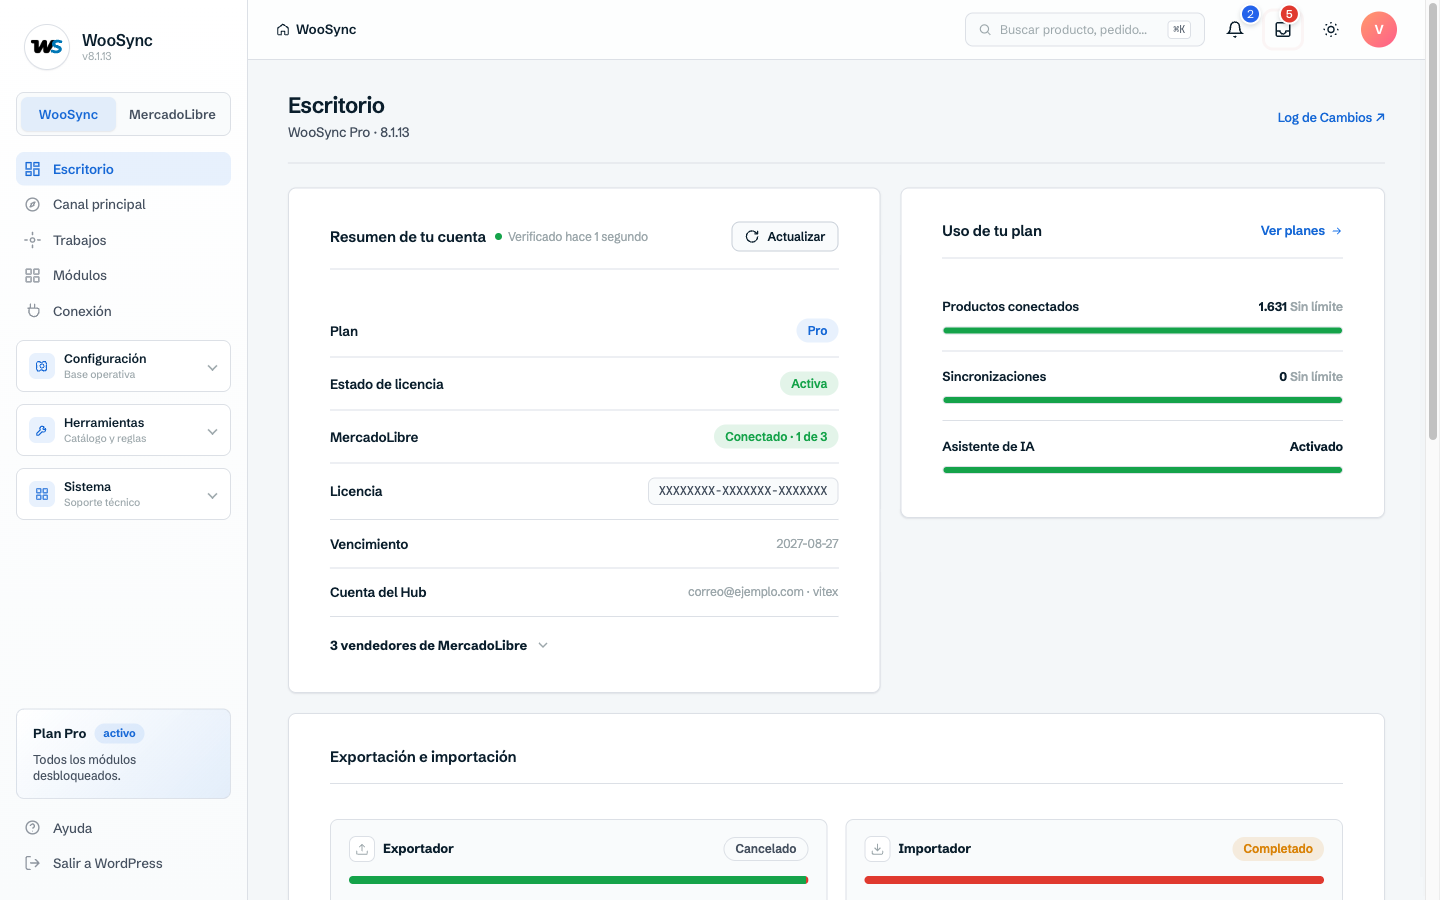Click the Importador download icon

click(x=877, y=849)
